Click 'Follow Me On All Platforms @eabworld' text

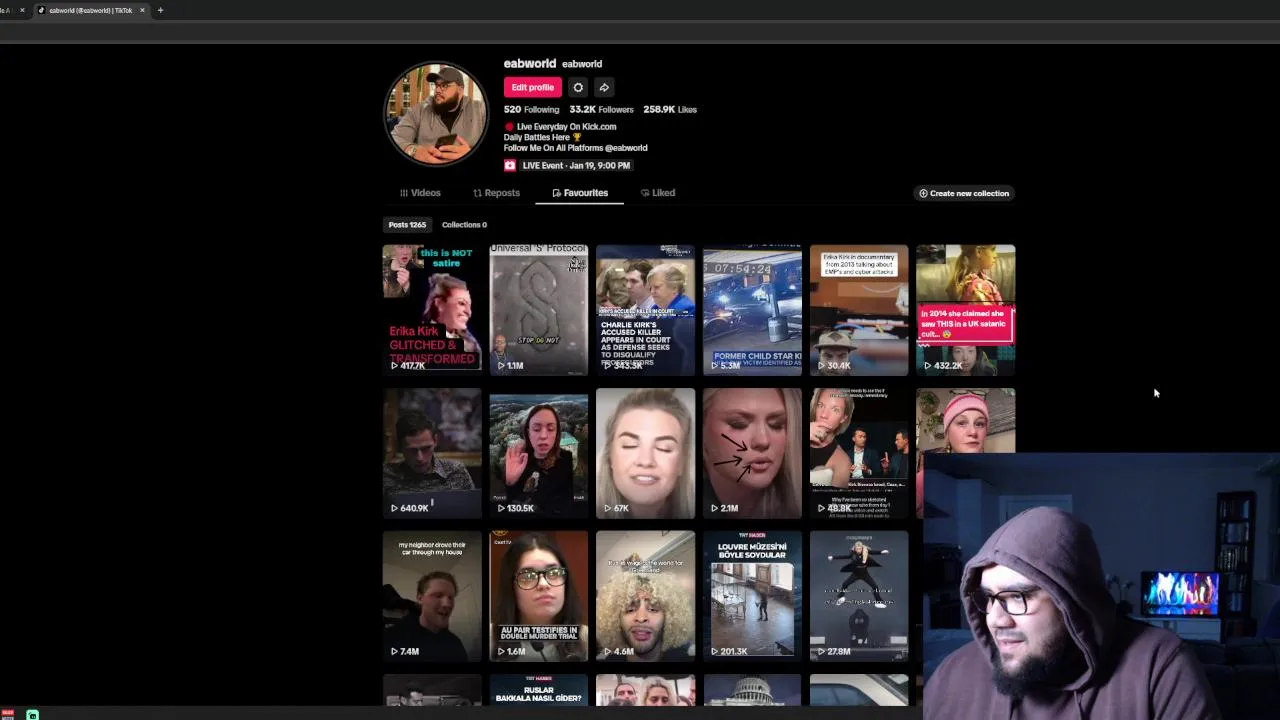pyautogui.click(x=576, y=148)
